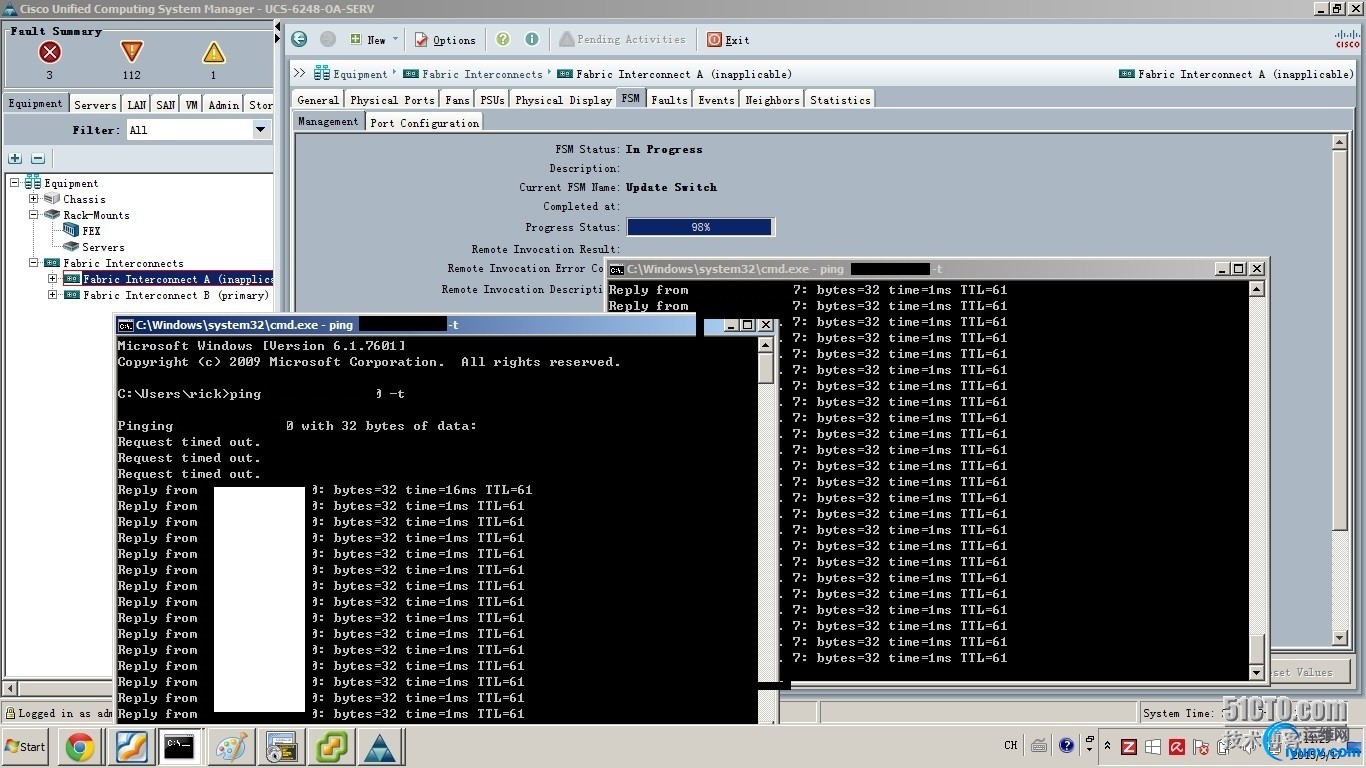
Task: Open the cmd.exe taskbar icon
Action: click(180, 747)
